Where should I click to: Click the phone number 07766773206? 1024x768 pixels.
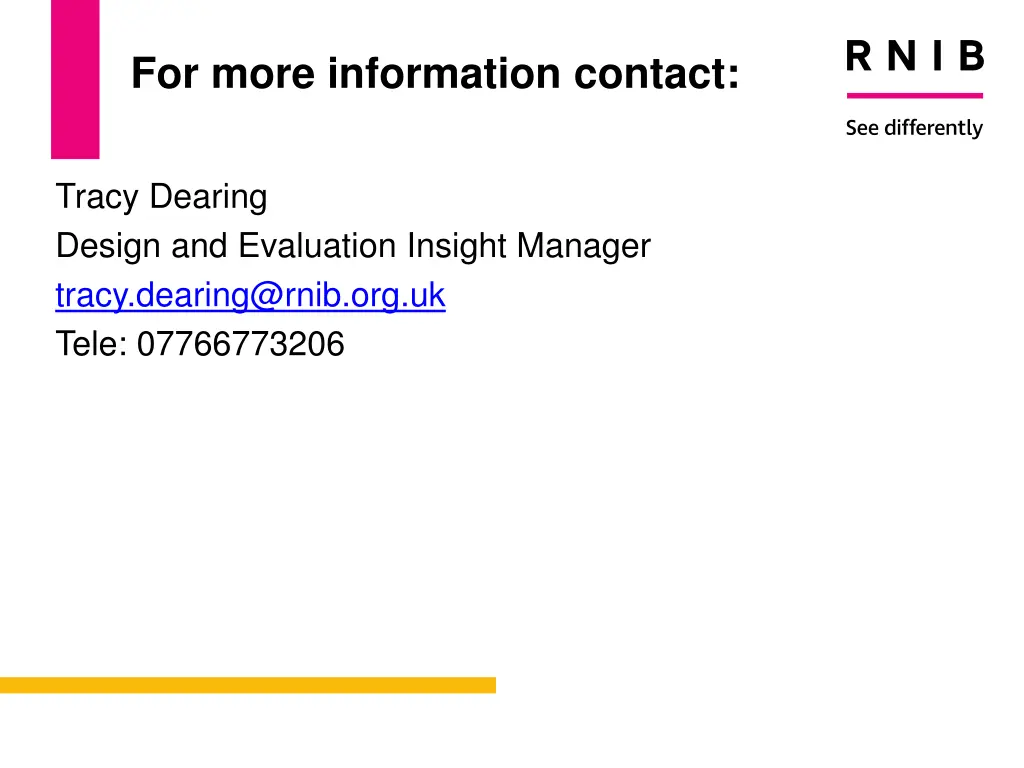(240, 344)
